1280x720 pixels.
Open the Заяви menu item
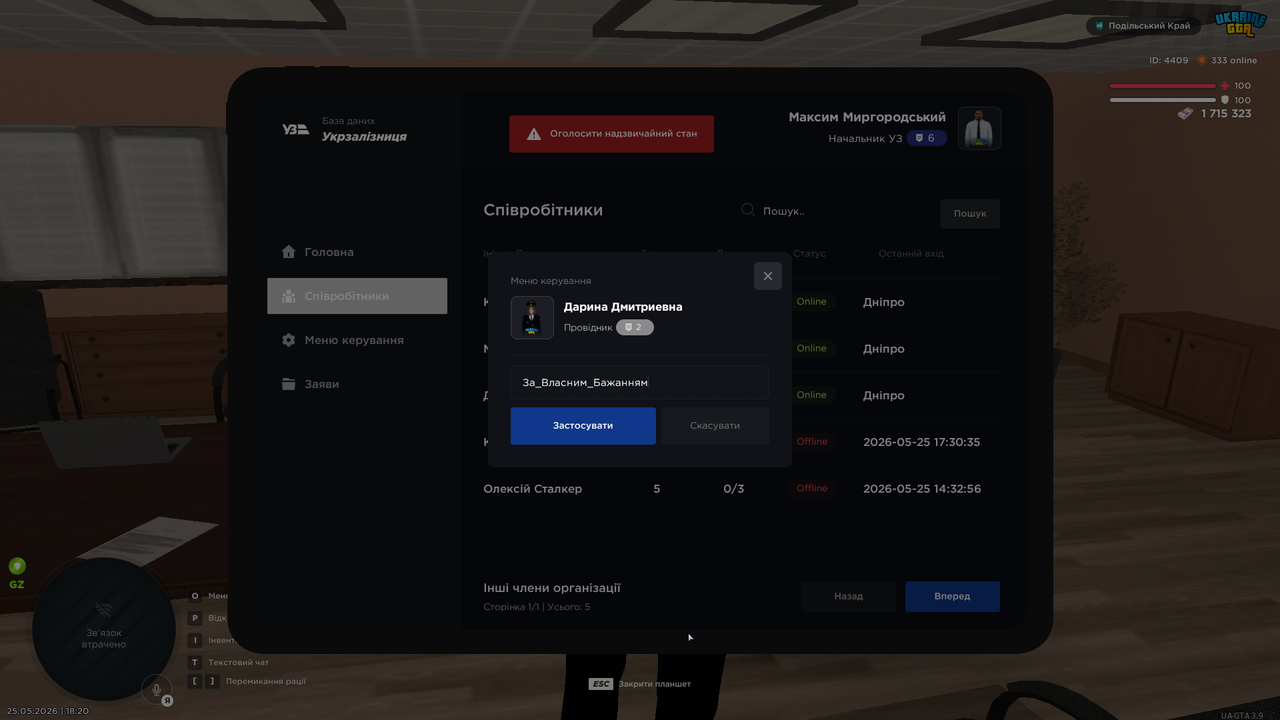357,384
